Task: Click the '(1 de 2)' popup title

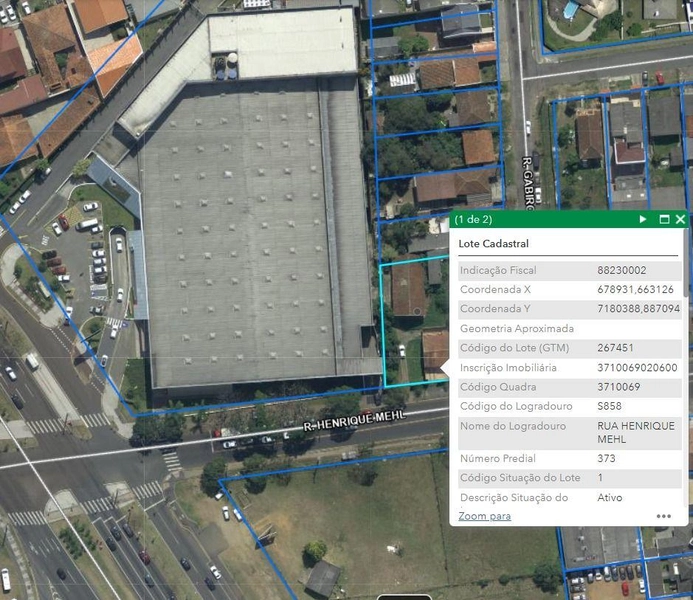Action: (x=473, y=219)
